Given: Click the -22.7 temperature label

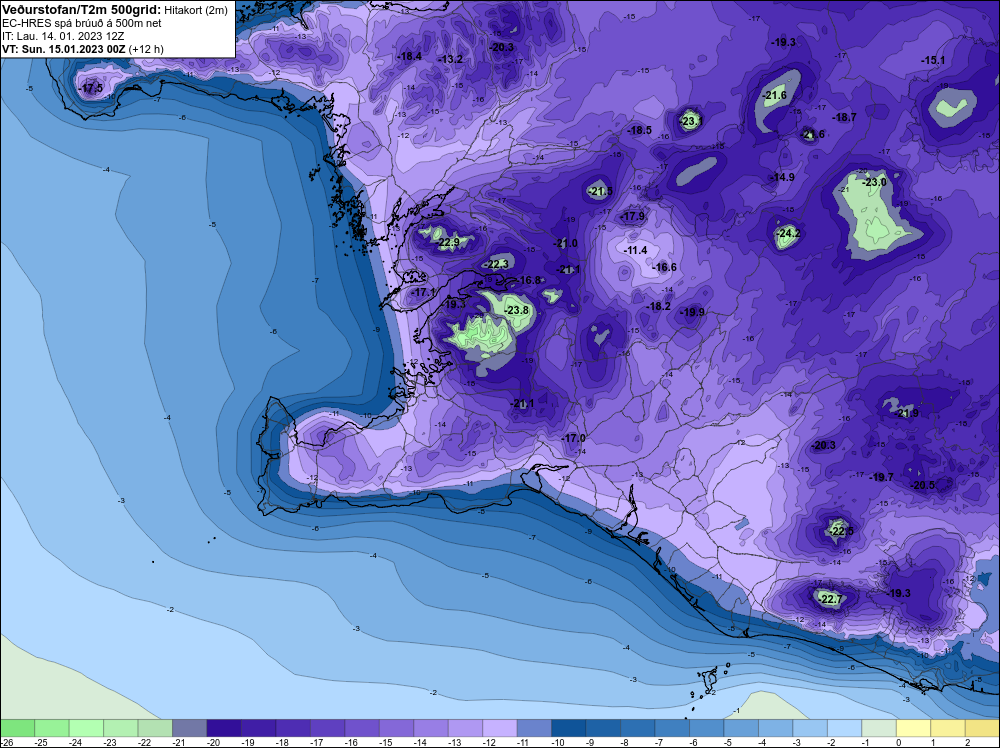Looking at the screenshot, I should click(x=831, y=599).
